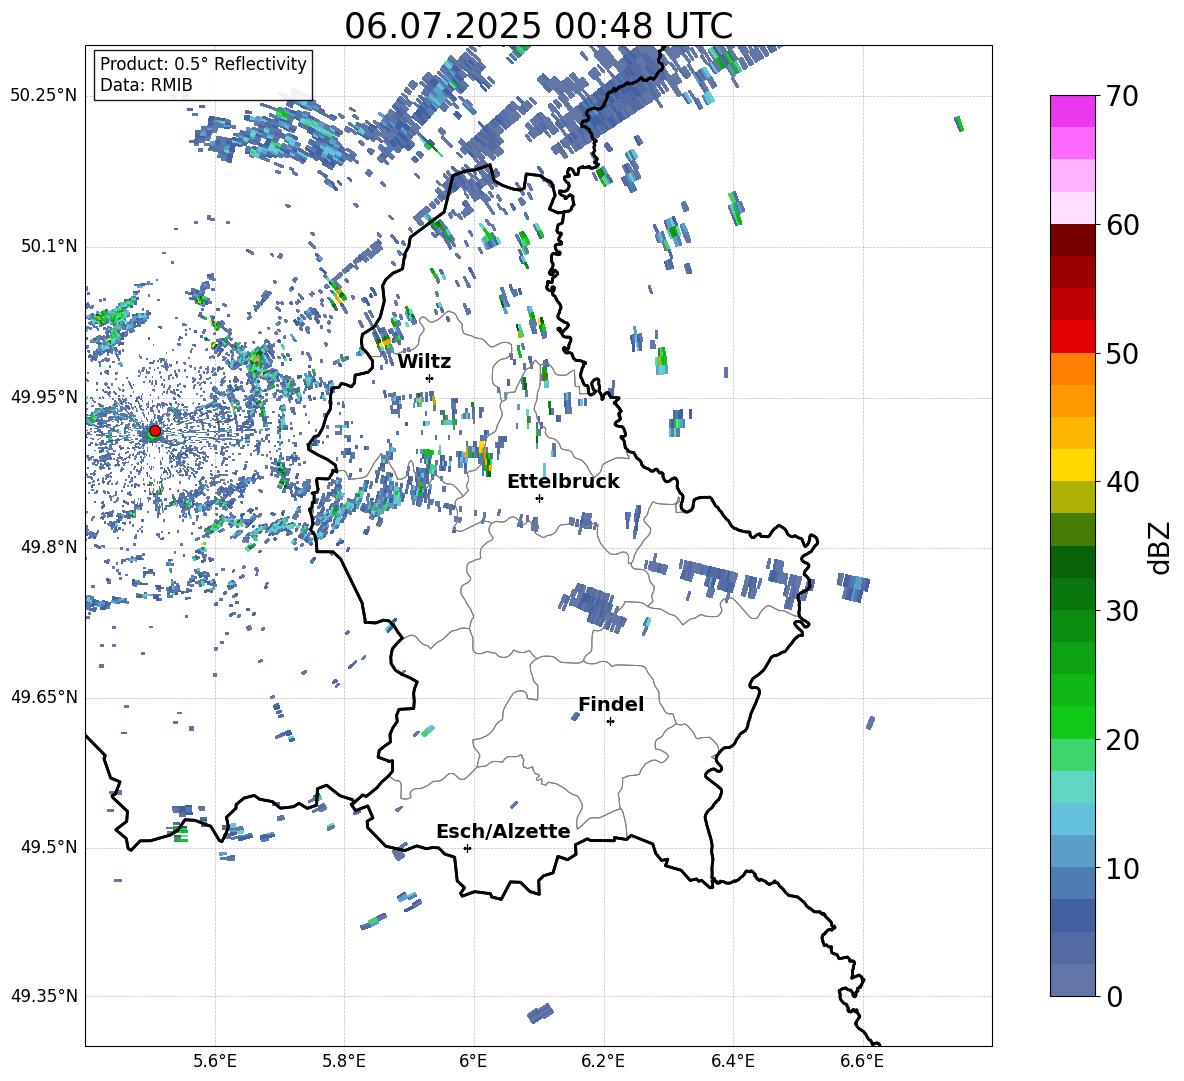The width and height of the screenshot is (1184, 1081).
Task: Click the colorbar 40 tick label
Action: [1122, 482]
